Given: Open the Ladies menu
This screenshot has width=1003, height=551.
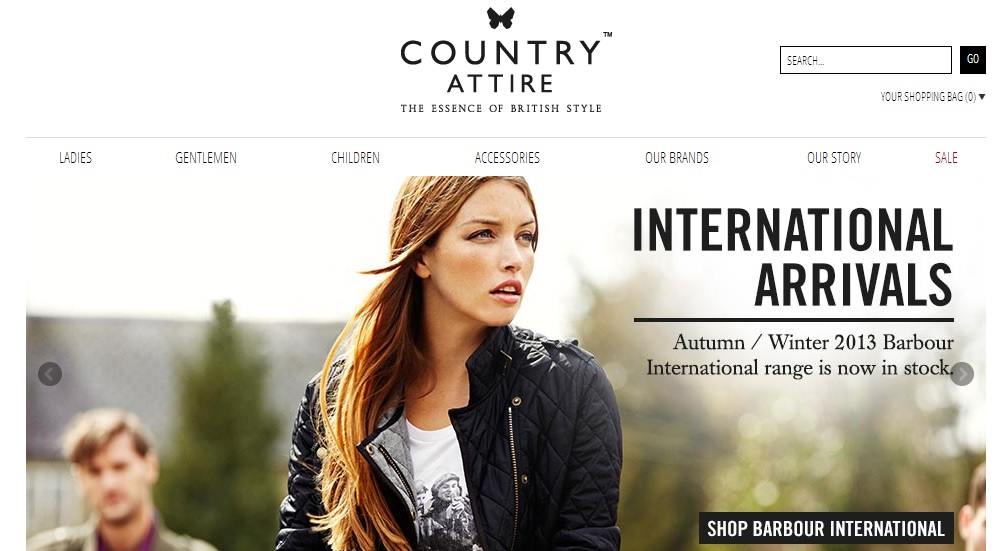Looking at the screenshot, I should (75, 157).
